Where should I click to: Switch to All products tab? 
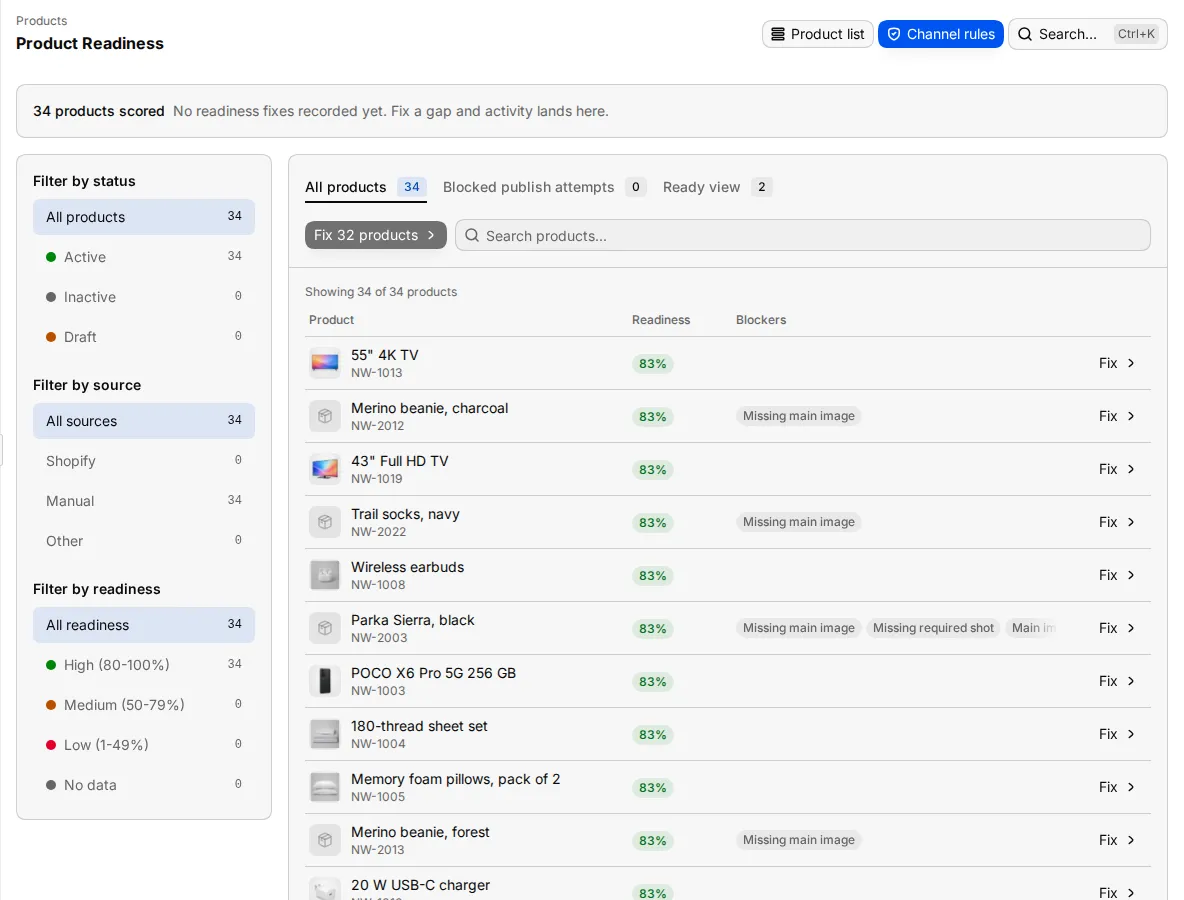point(365,187)
